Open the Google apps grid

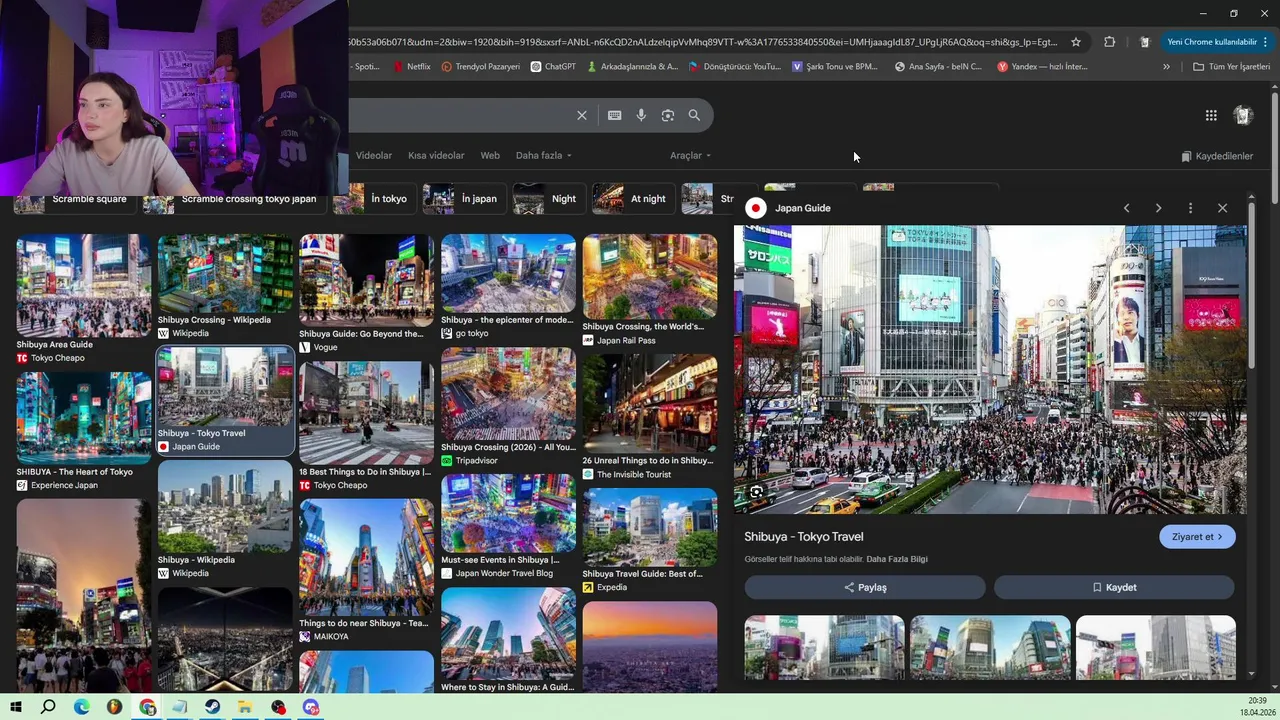tap(1211, 115)
